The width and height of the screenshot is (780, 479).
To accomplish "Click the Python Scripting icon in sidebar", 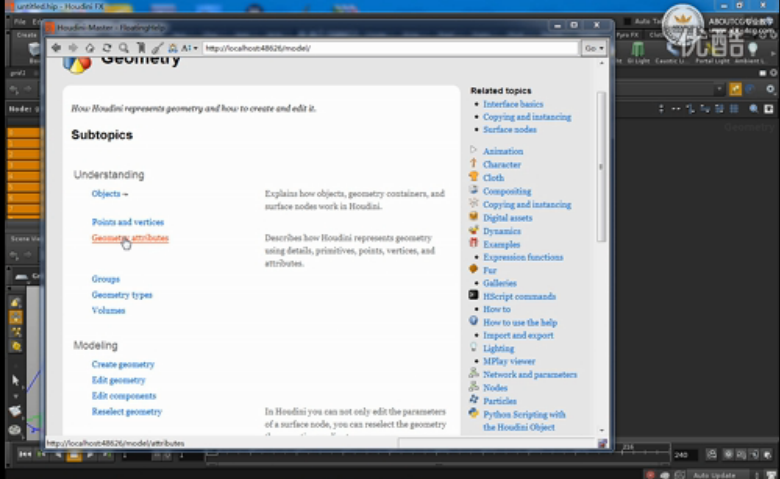I will pos(473,413).
